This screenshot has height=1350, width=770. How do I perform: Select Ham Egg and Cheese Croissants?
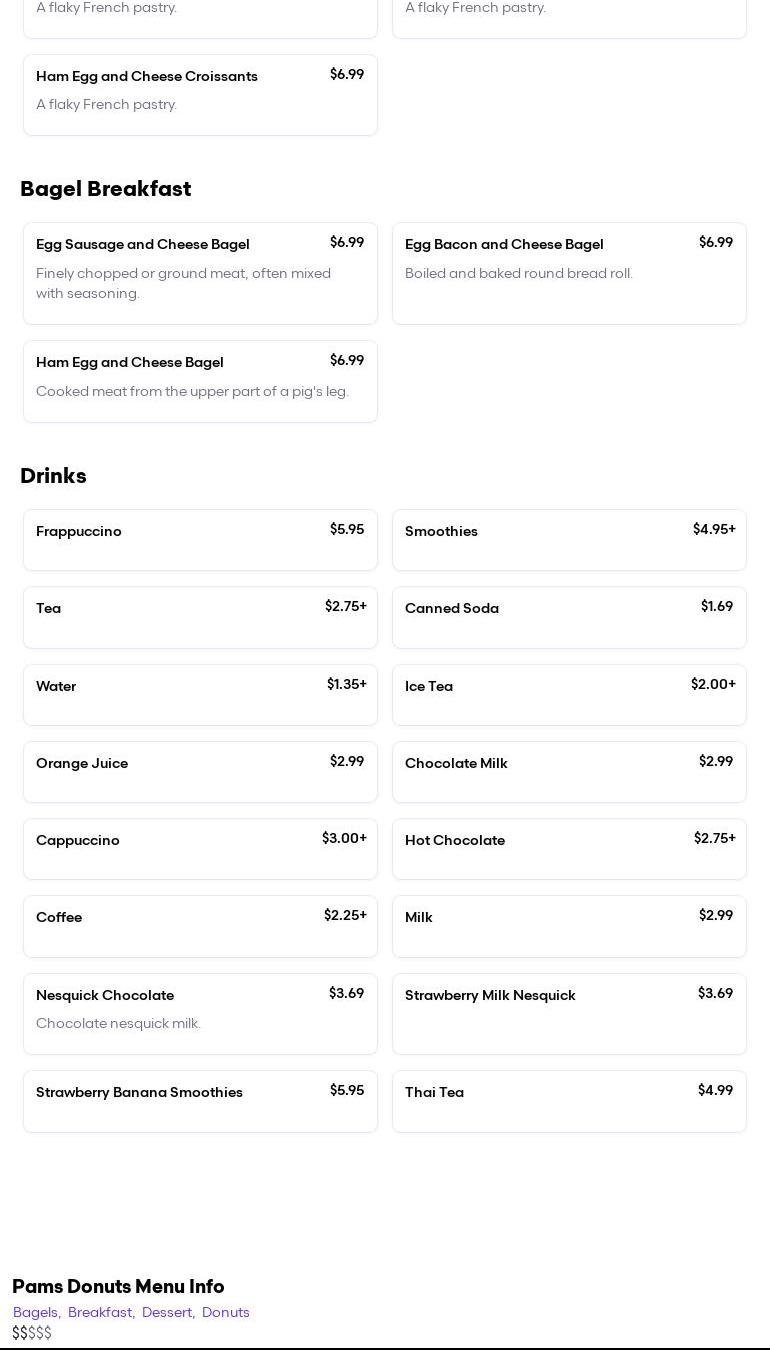coord(200,95)
